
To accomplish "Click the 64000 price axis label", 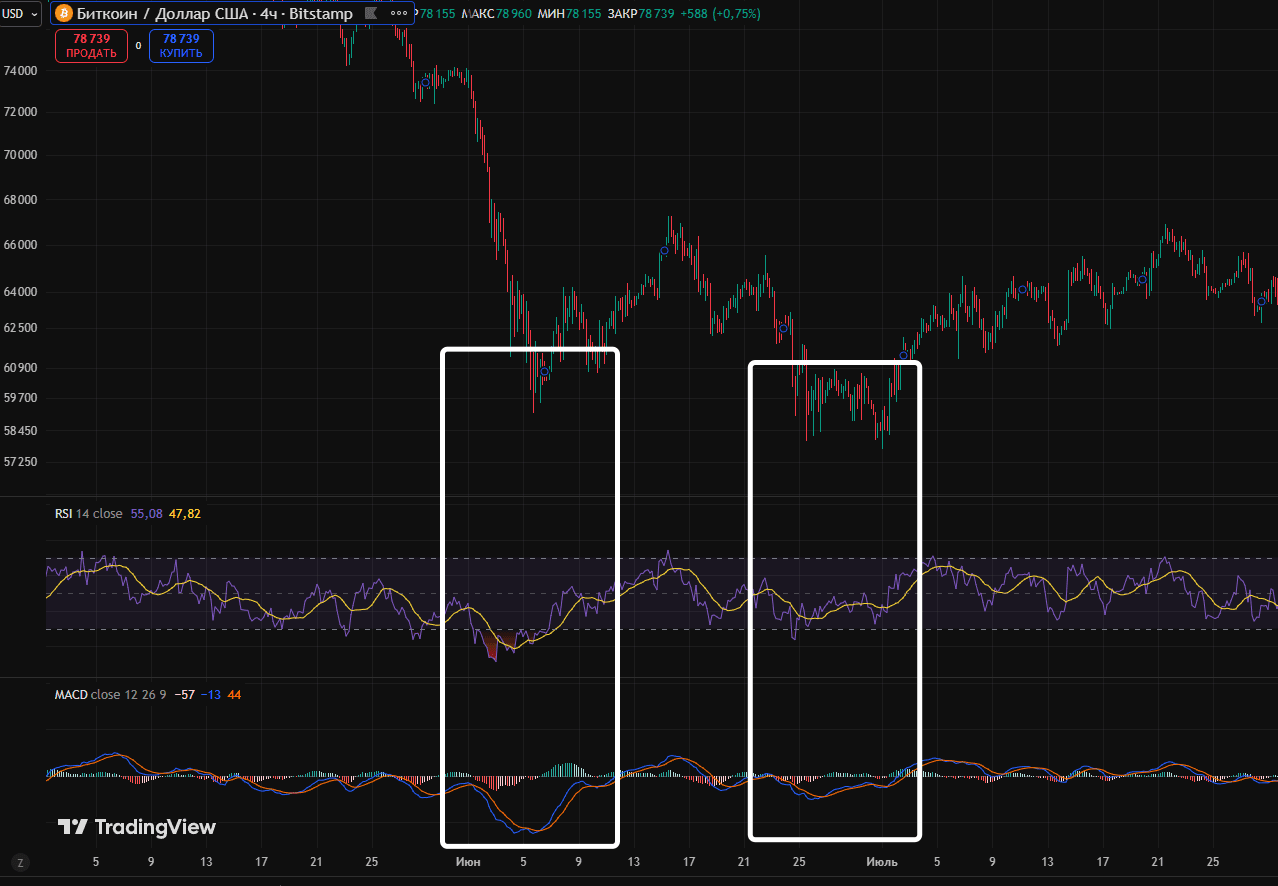I will 21,292.
